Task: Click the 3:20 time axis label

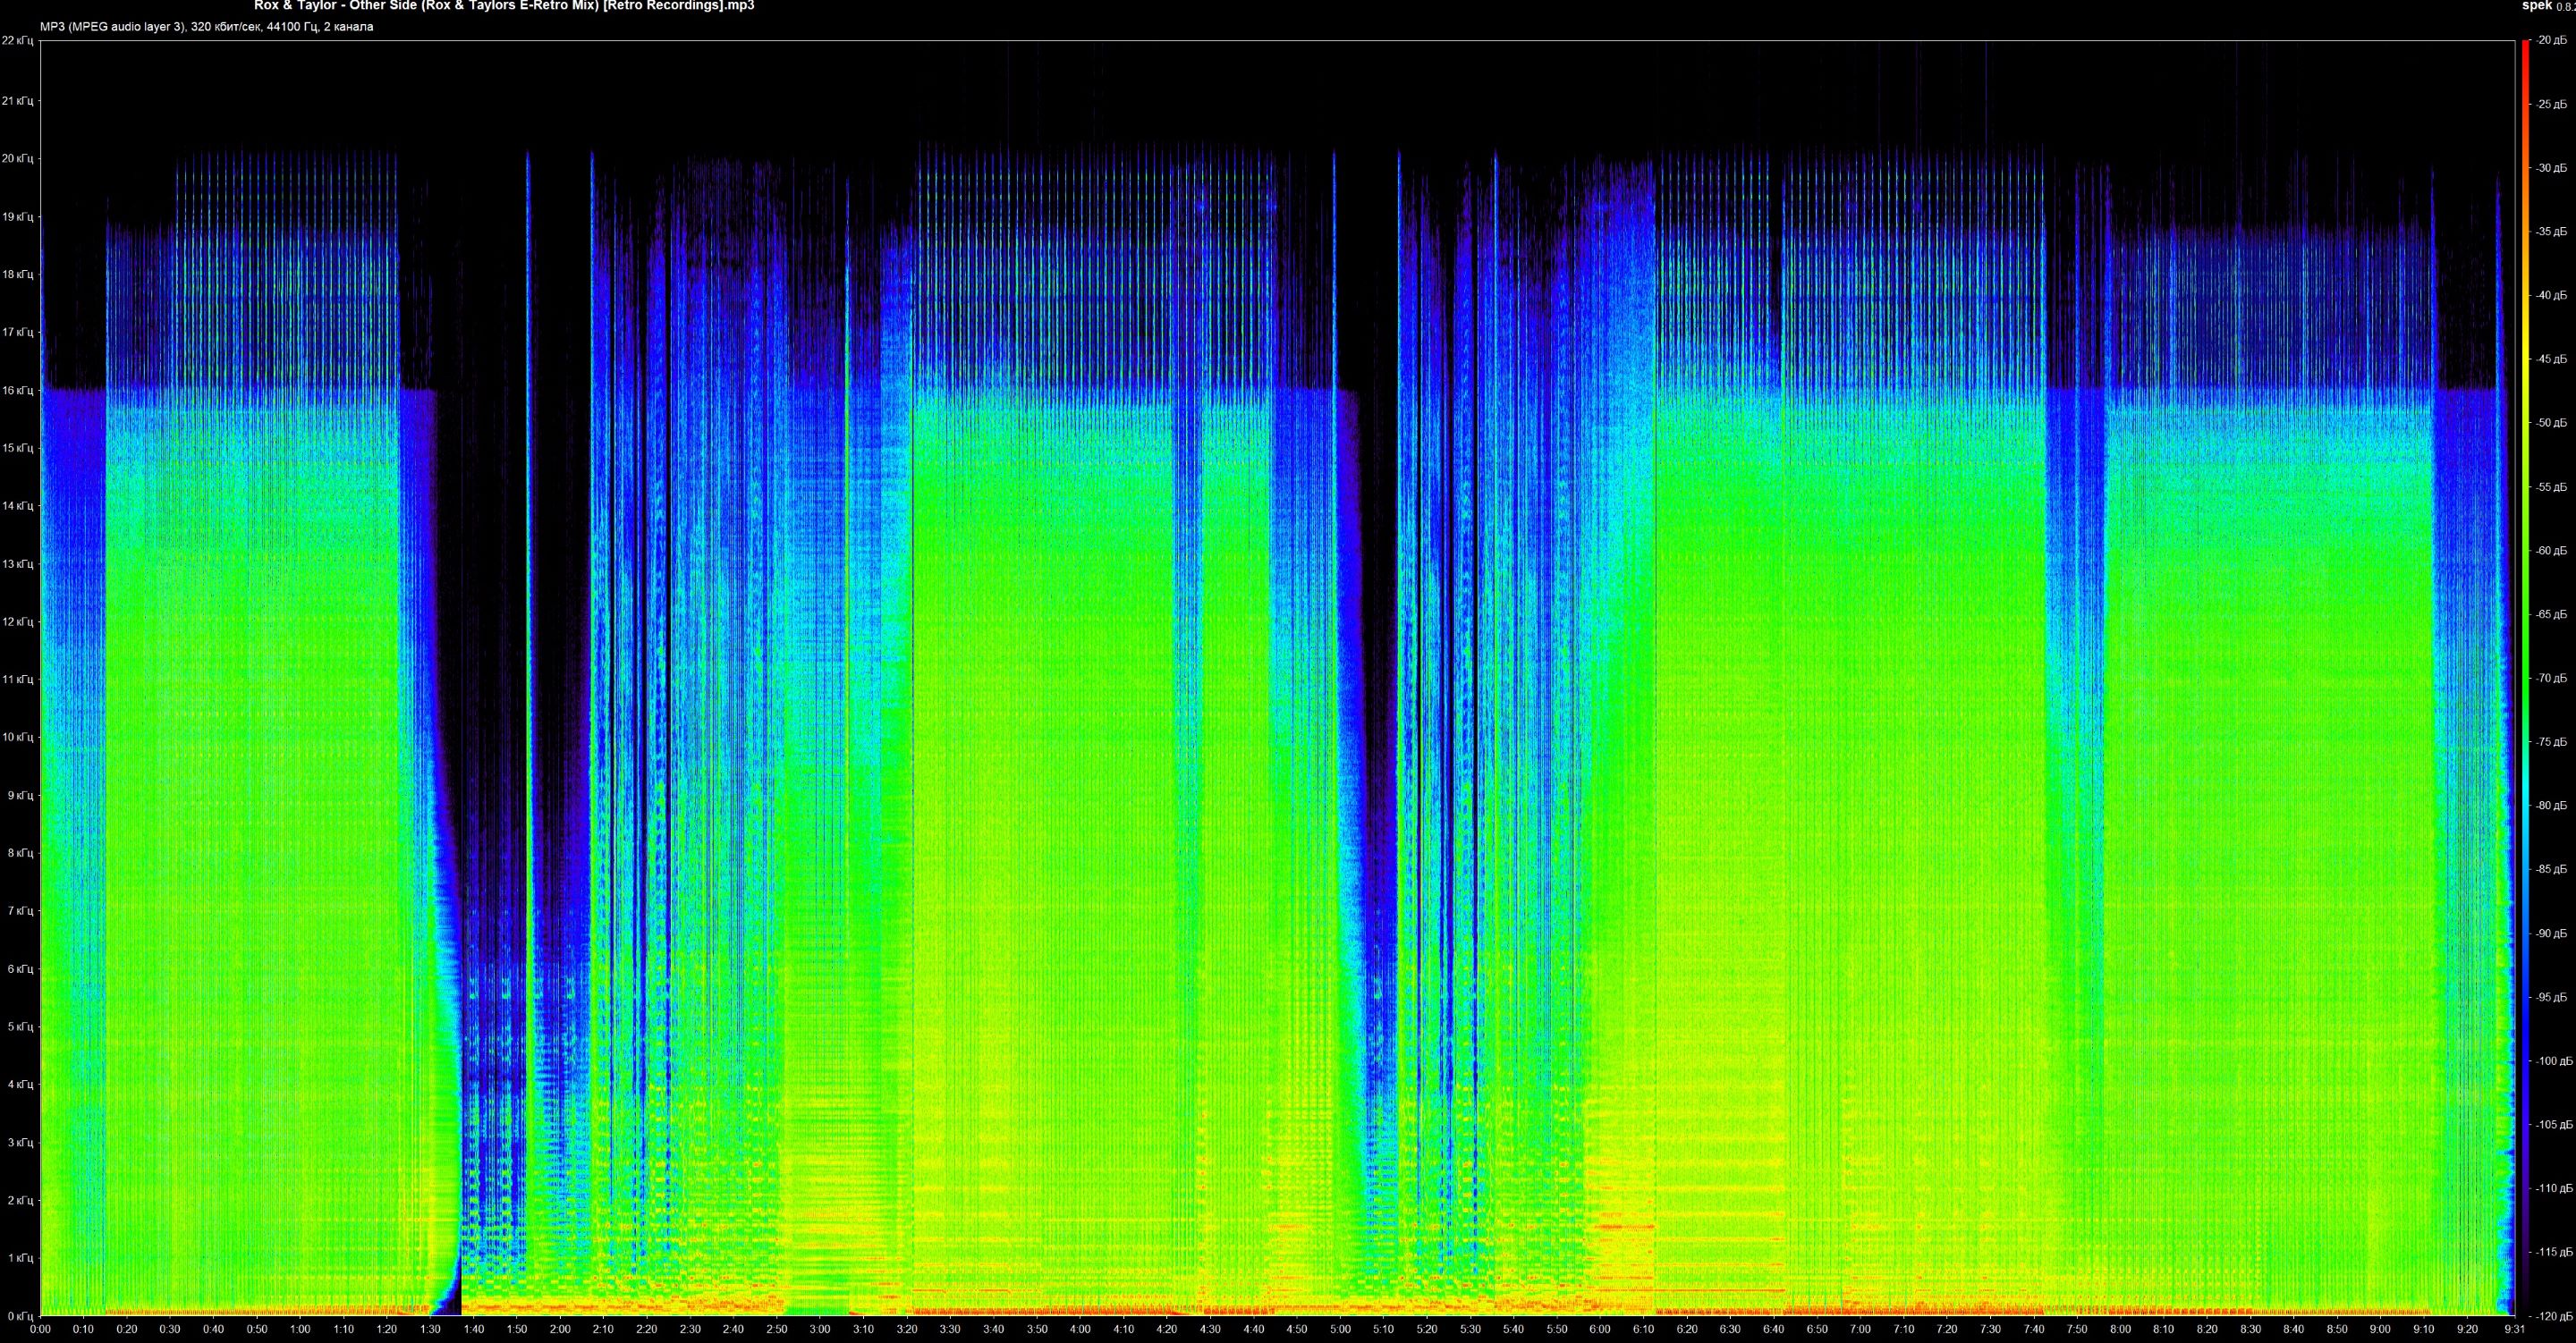Action: pyautogui.click(x=907, y=1330)
